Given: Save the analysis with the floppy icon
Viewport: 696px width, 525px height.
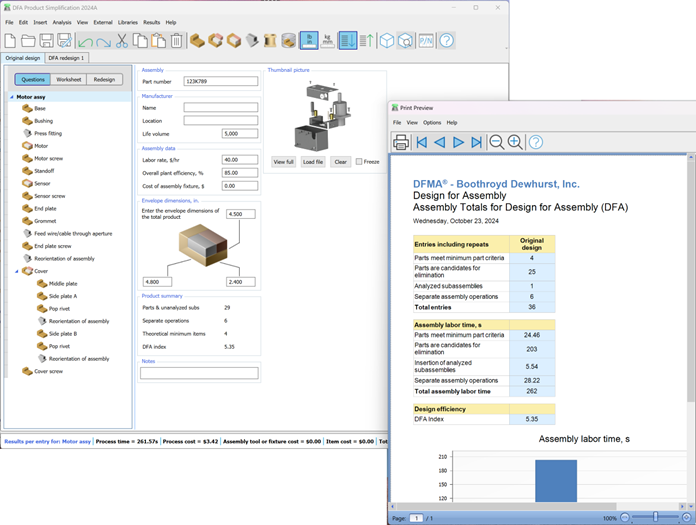Looking at the screenshot, I should click(46, 41).
